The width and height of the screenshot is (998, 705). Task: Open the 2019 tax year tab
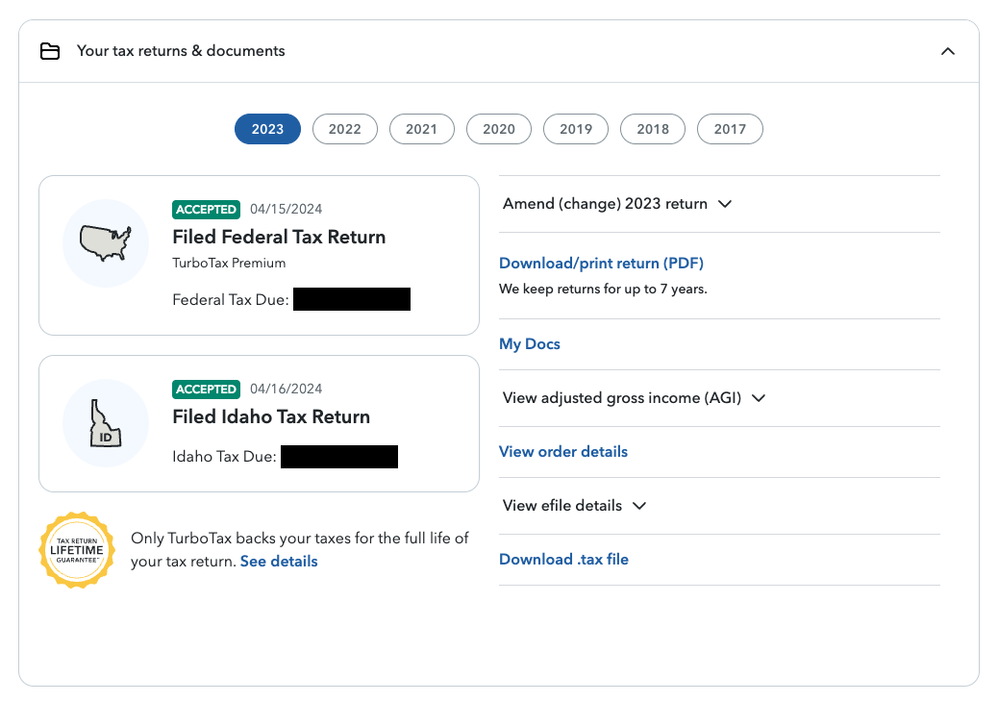575,128
